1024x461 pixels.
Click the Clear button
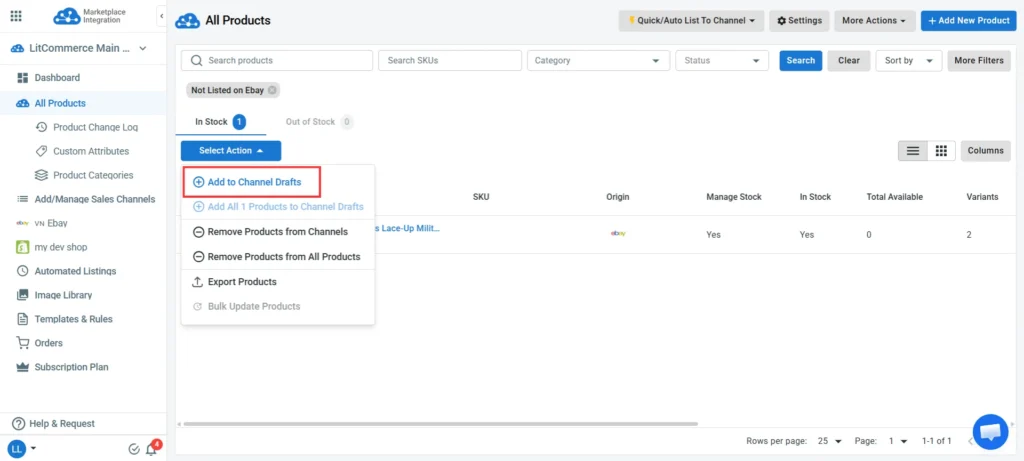tap(849, 61)
